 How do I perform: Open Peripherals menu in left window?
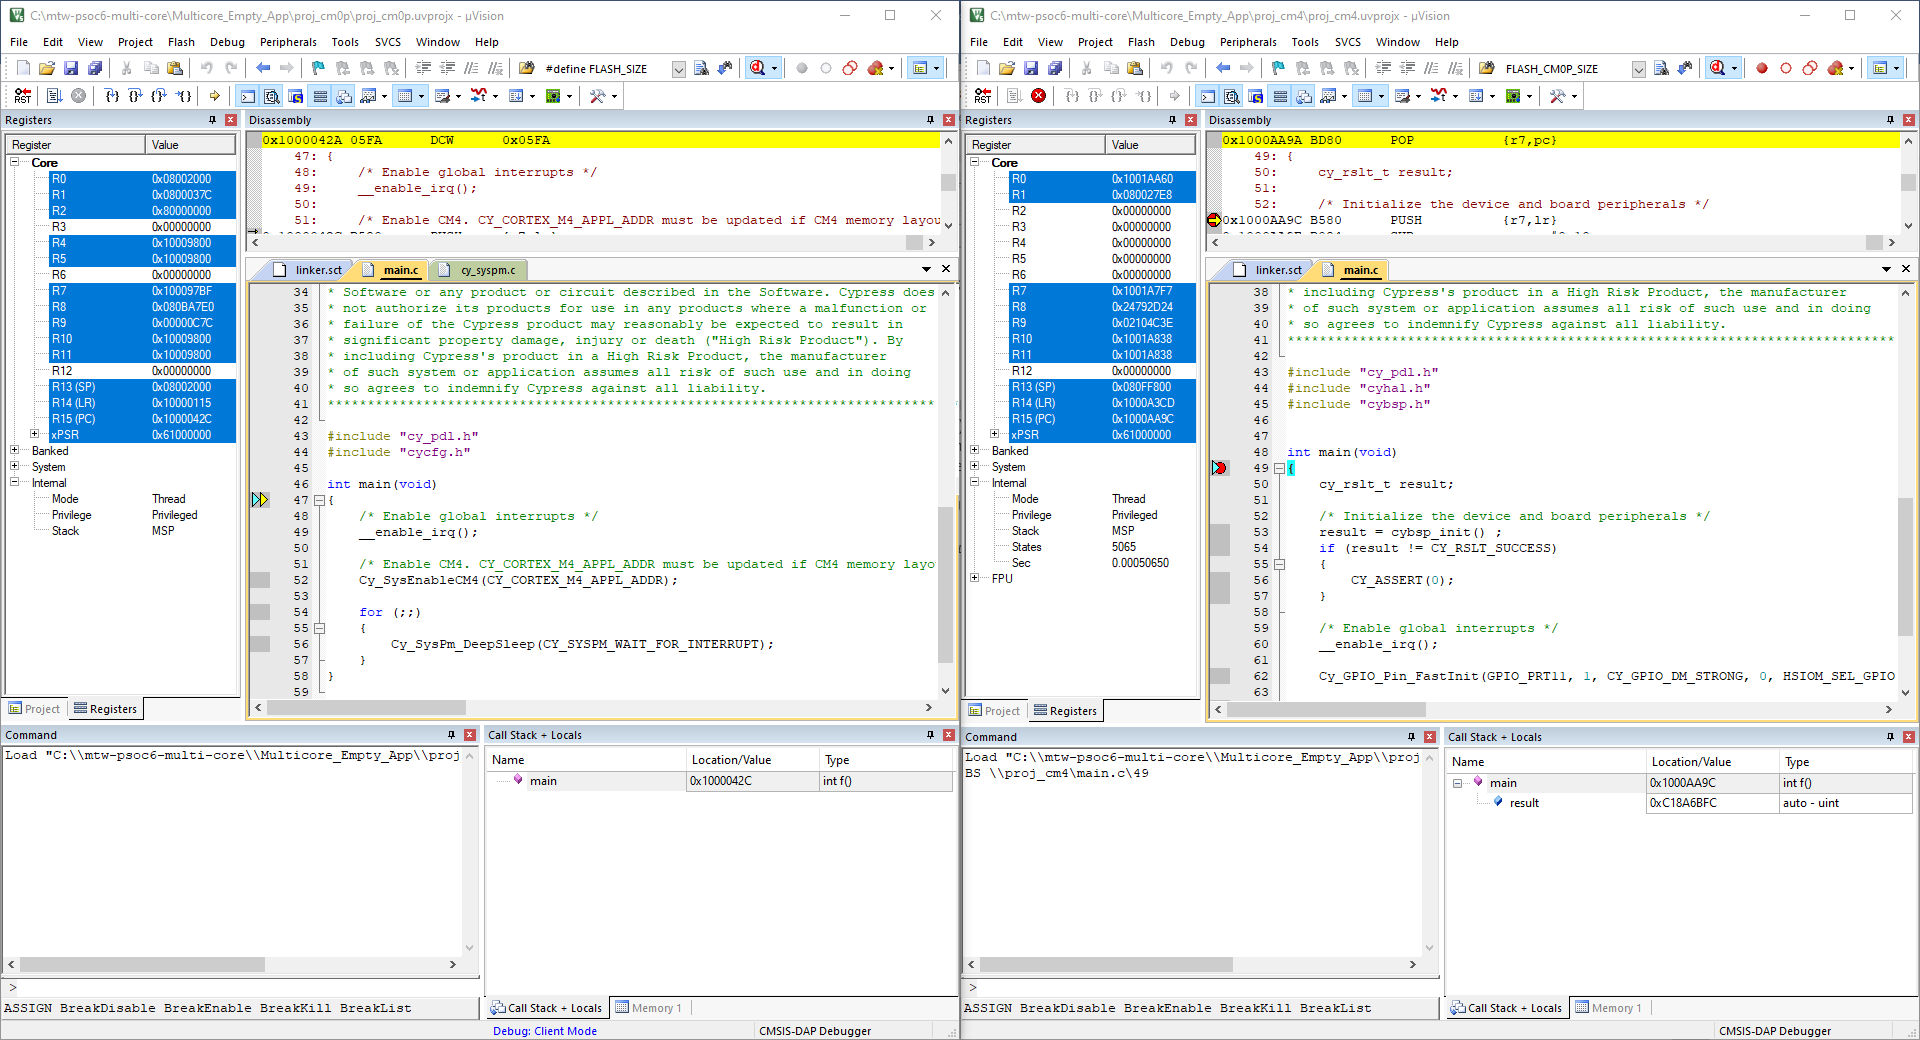(x=288, y=42)
